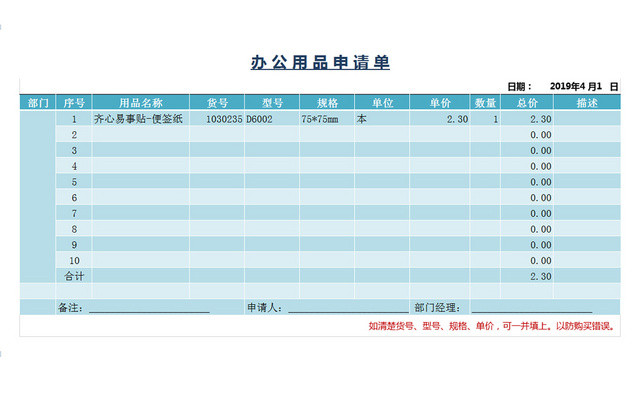Select serial number 7 cell
The width and height of the screenshot is (640, 402).
coord(74,213)
